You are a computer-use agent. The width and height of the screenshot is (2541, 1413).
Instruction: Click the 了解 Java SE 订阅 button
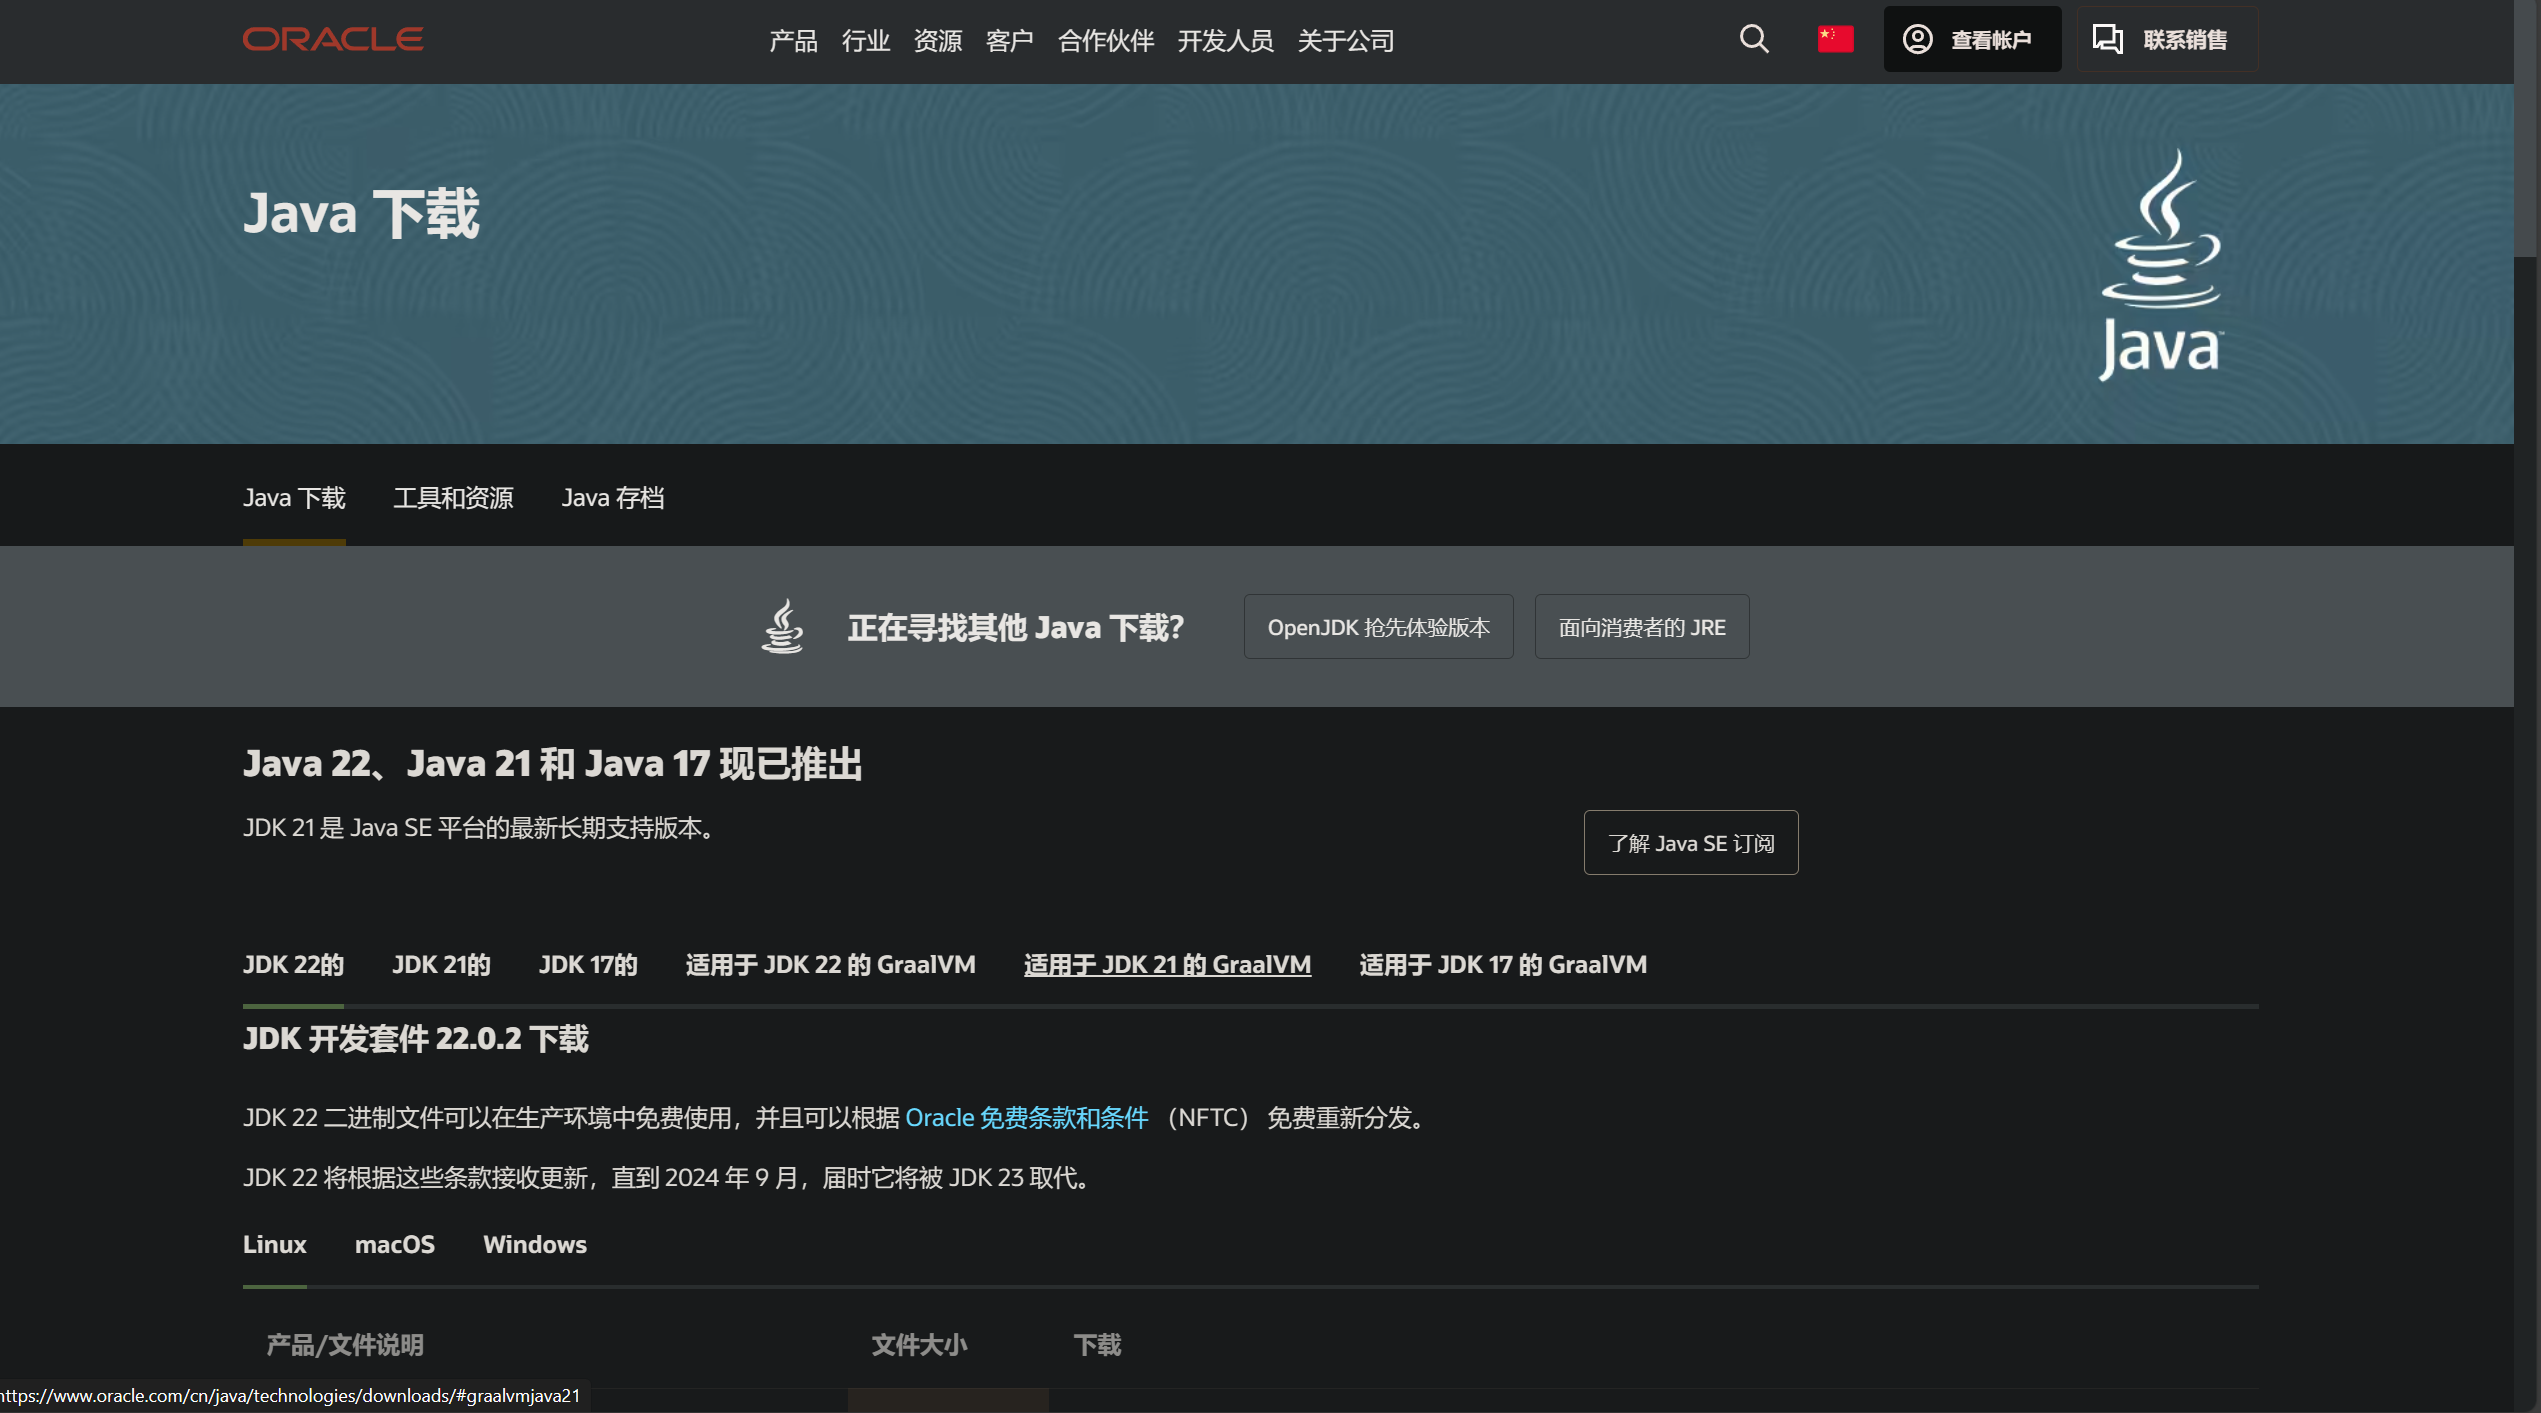(1690, 842)
